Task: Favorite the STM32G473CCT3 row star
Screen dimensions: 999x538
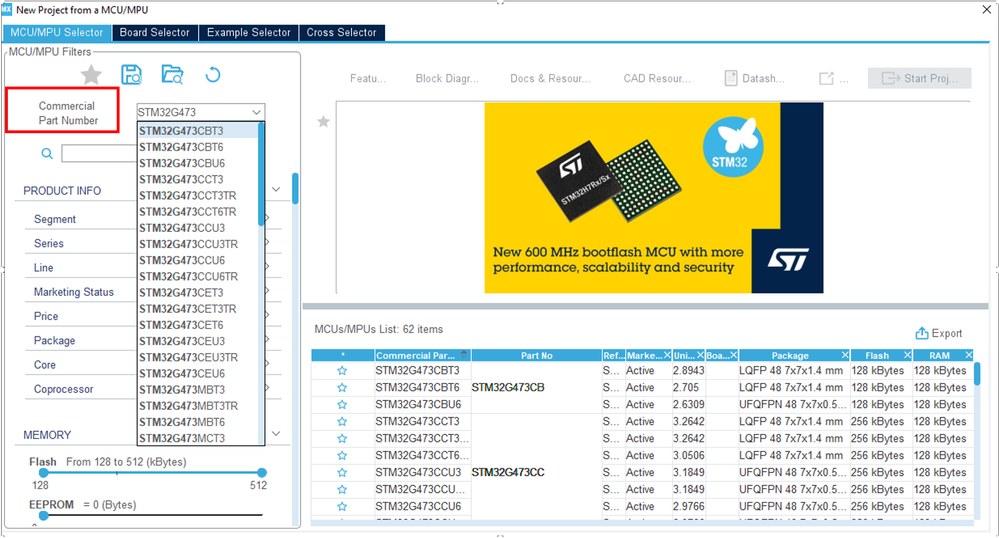Action: pyautogui.click(x=342, y=422)
